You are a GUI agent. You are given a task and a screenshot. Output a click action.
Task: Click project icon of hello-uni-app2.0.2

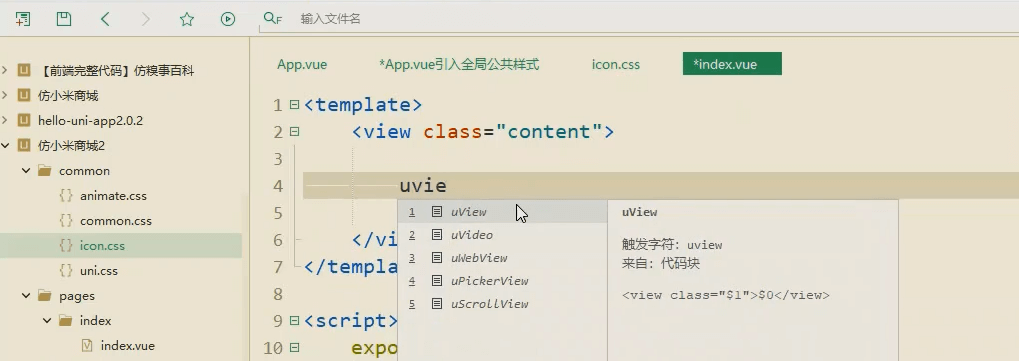point(24,120)
